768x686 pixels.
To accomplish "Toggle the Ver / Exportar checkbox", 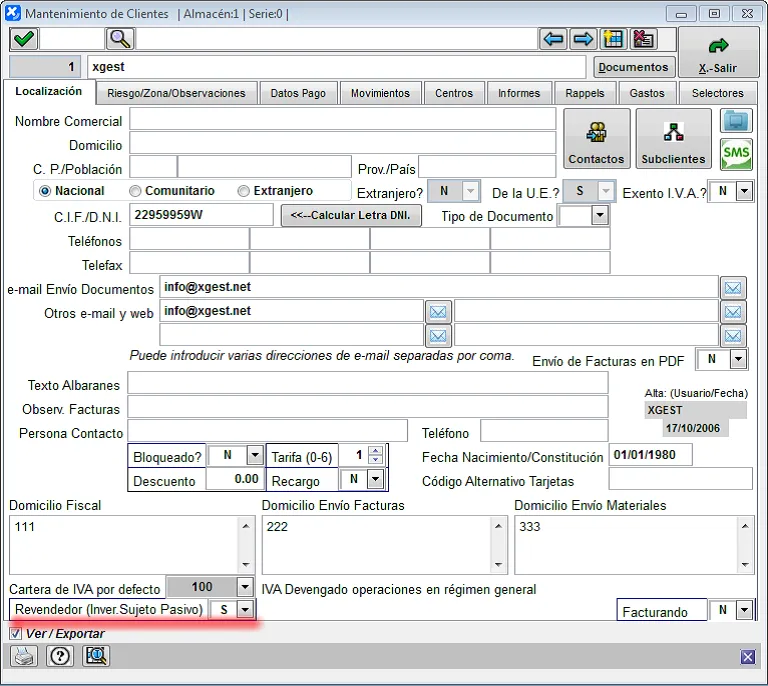I will coord(15,633).
